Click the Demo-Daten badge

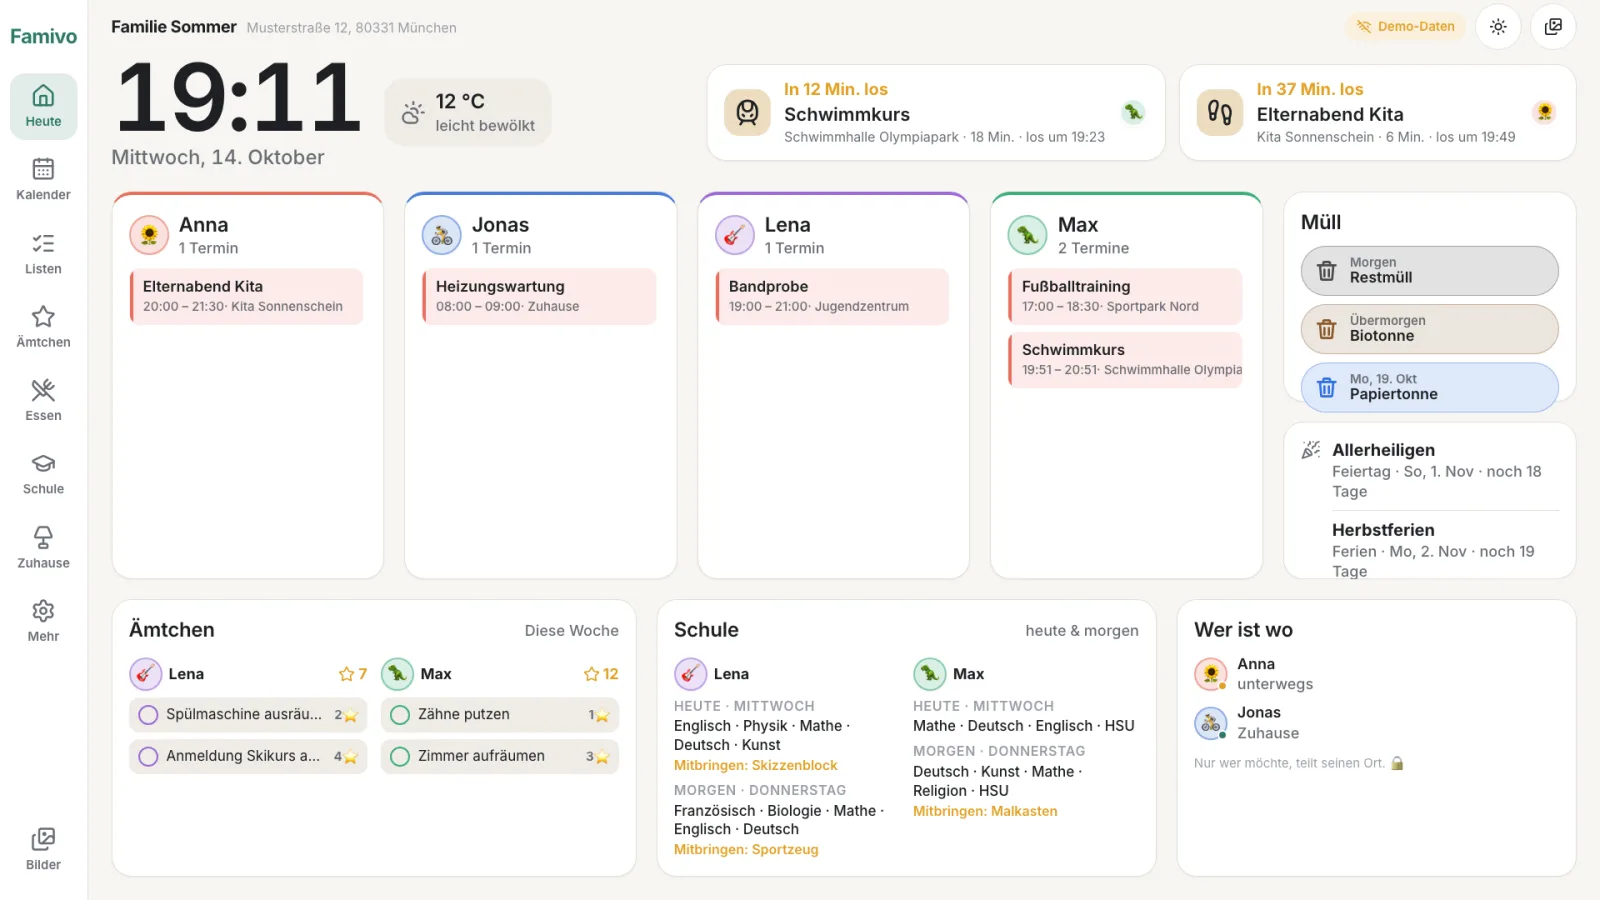tap(1405, 27)
